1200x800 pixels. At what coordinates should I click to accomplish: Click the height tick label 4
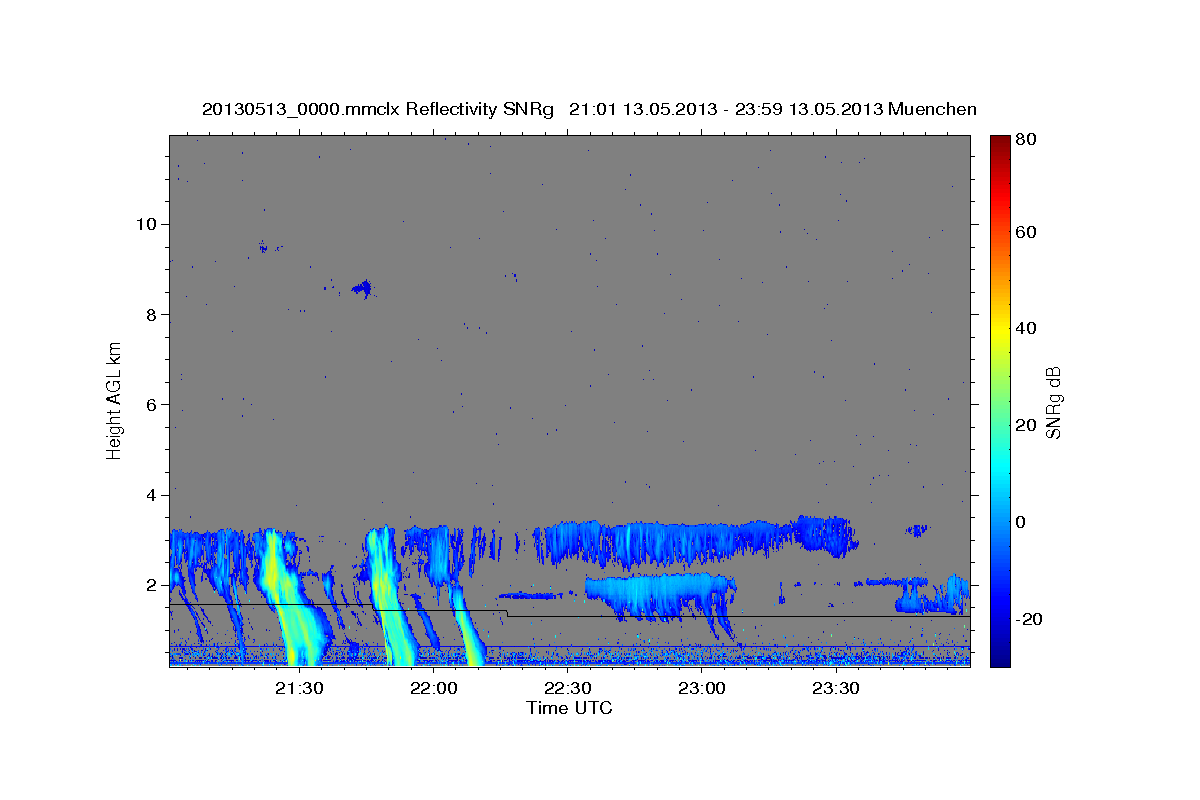pyautogui.click(x=150, y=495)
